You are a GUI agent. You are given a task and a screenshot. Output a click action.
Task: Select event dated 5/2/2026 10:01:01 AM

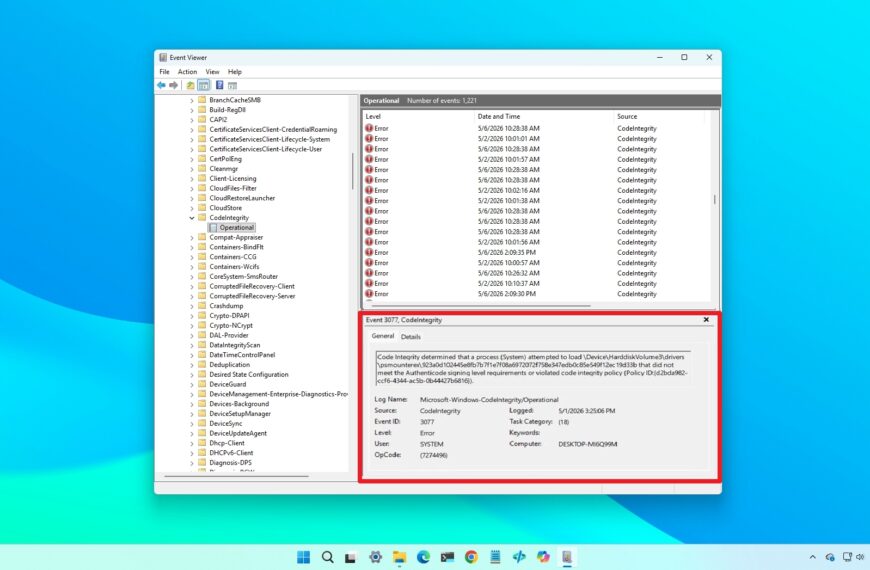click(537, 139)
